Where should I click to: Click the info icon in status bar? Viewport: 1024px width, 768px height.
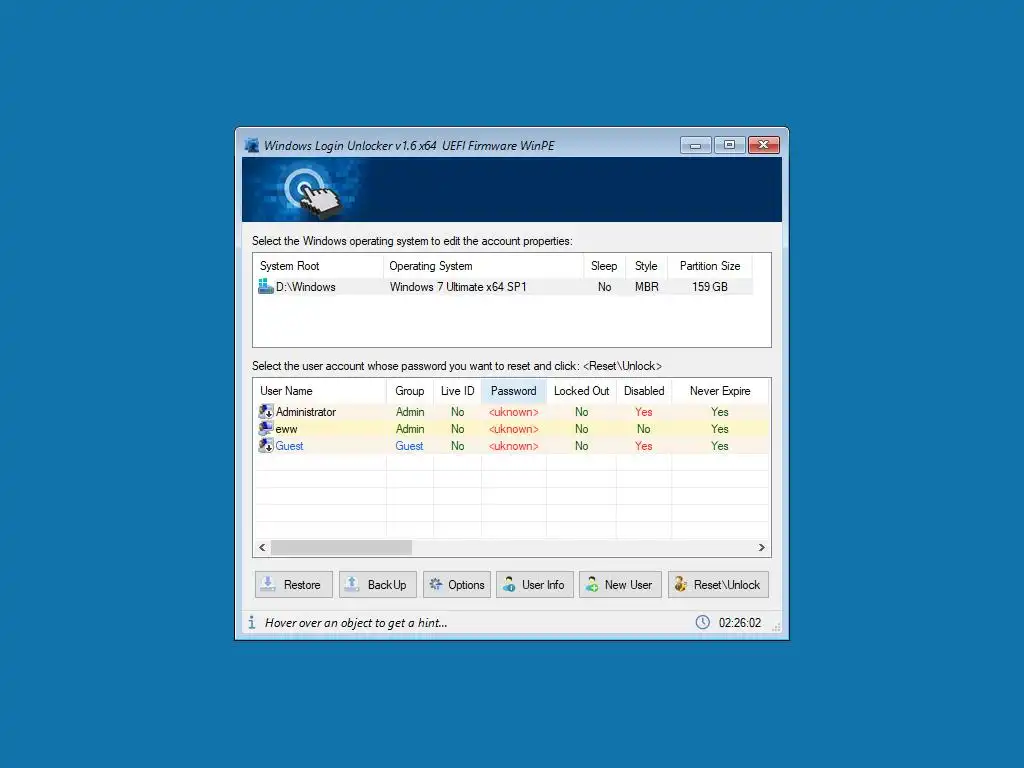pos(251,622)
